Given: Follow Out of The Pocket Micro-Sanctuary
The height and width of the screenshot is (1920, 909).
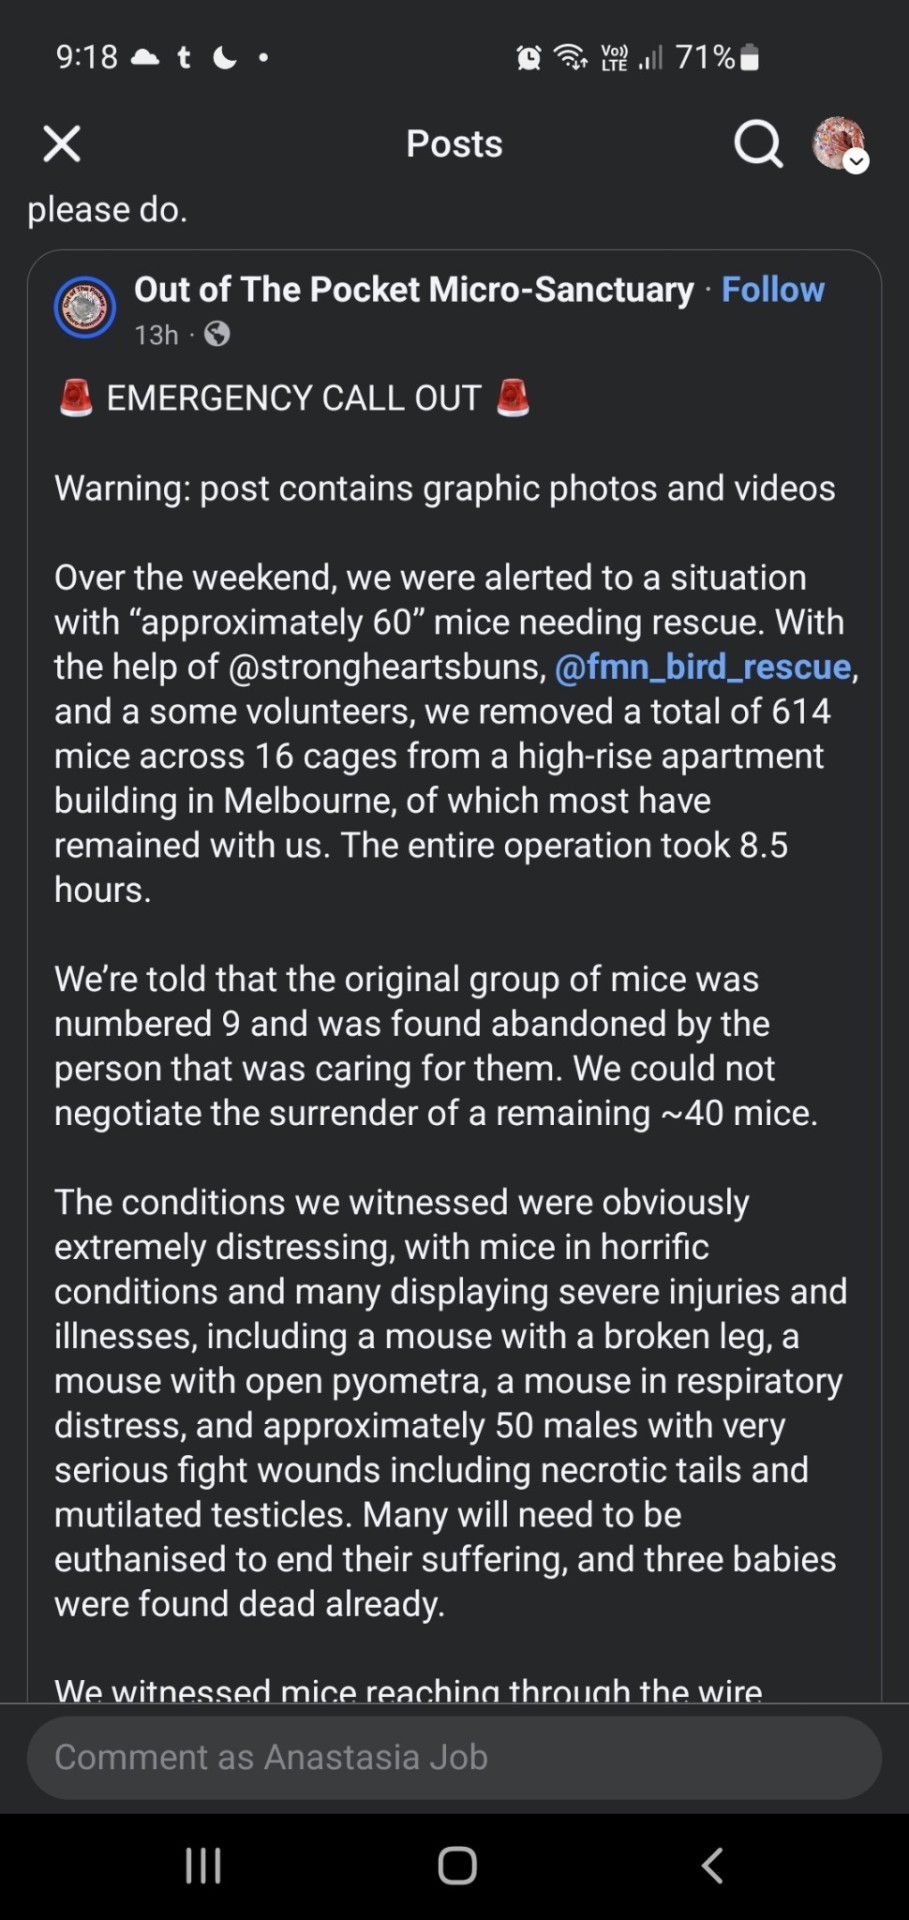Looking at the screenshot, I should (773, 289).
